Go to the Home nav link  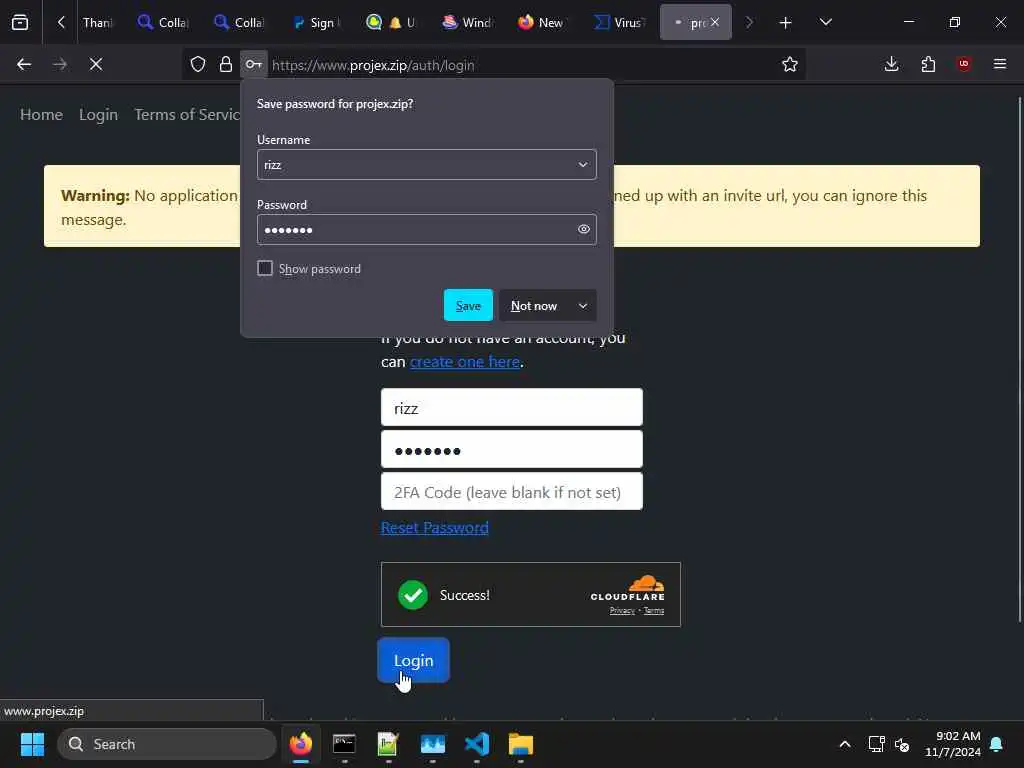(42, 114)
